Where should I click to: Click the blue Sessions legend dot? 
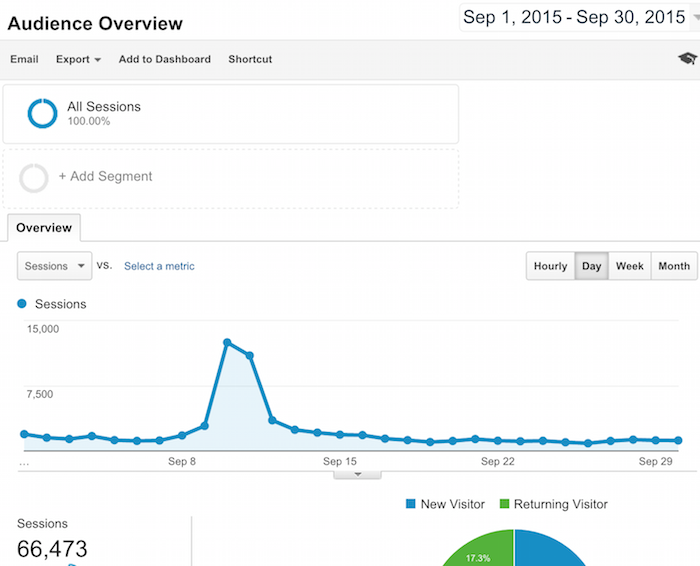coord(21,304)
